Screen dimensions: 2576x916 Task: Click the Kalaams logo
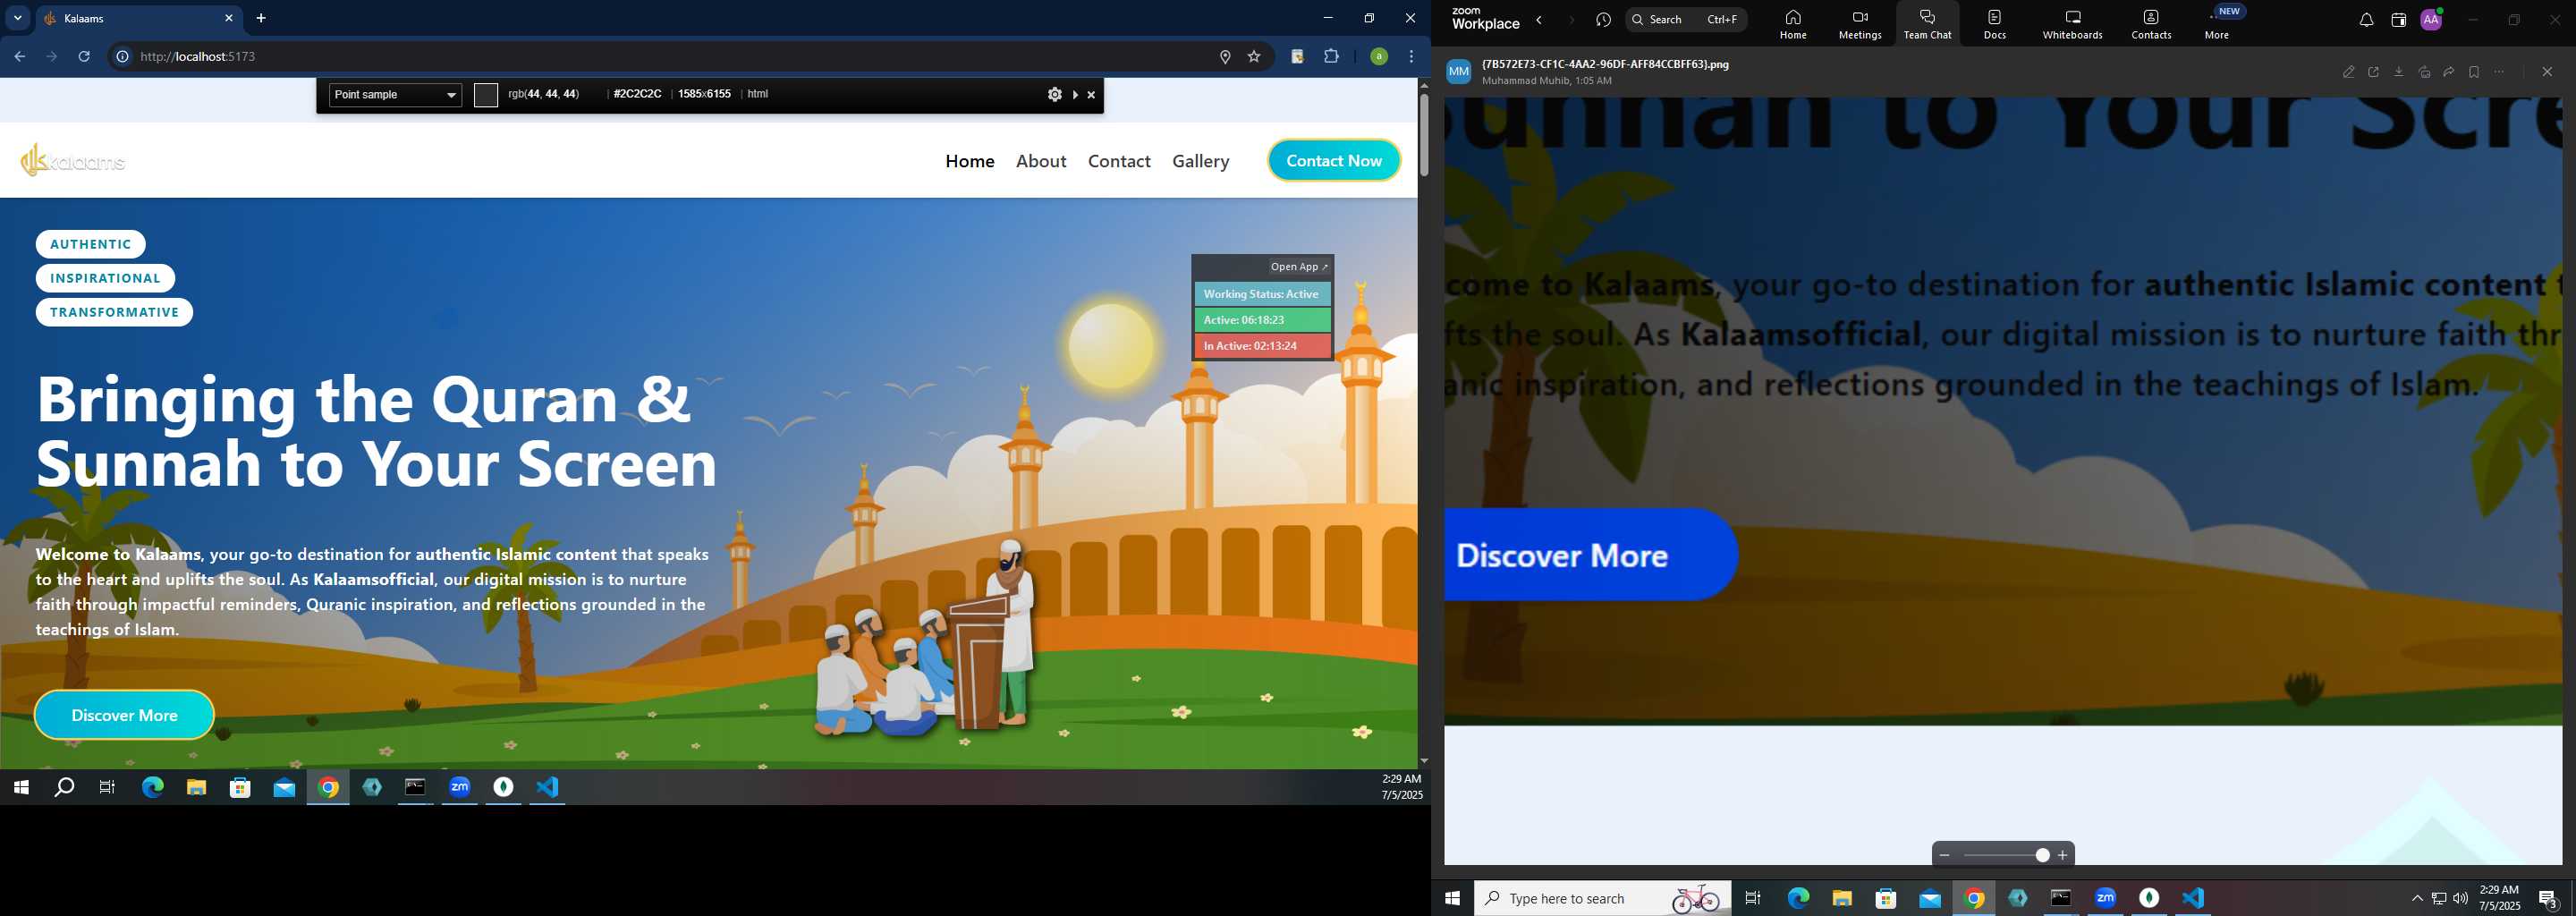click(x=73, y=160)
